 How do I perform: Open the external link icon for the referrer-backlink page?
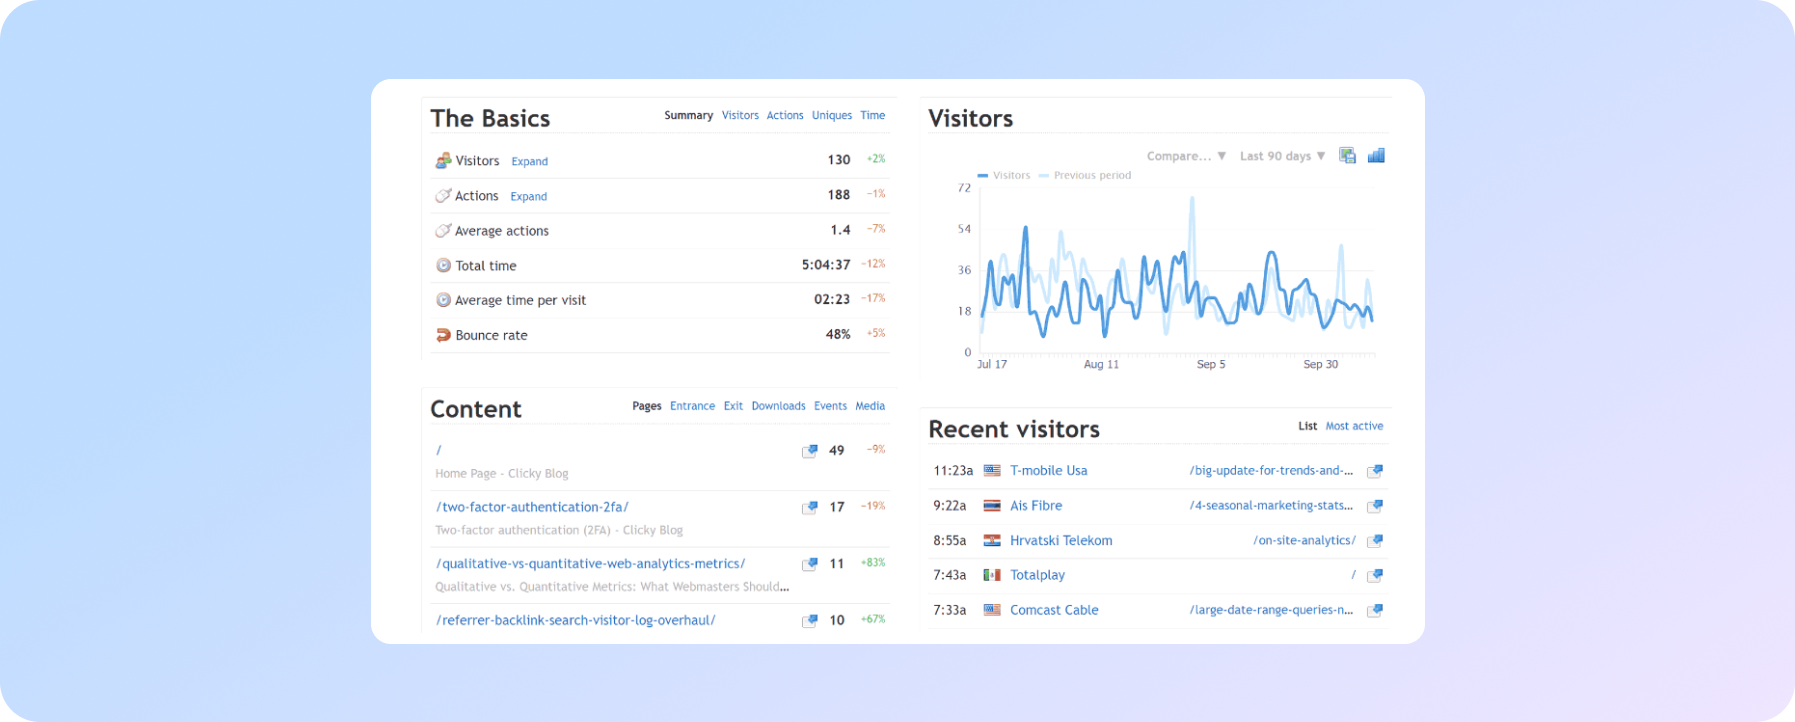(810, 621)
